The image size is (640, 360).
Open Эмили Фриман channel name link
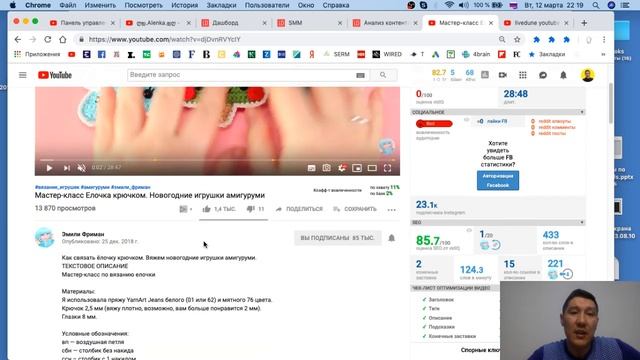(x=83, y=234)
